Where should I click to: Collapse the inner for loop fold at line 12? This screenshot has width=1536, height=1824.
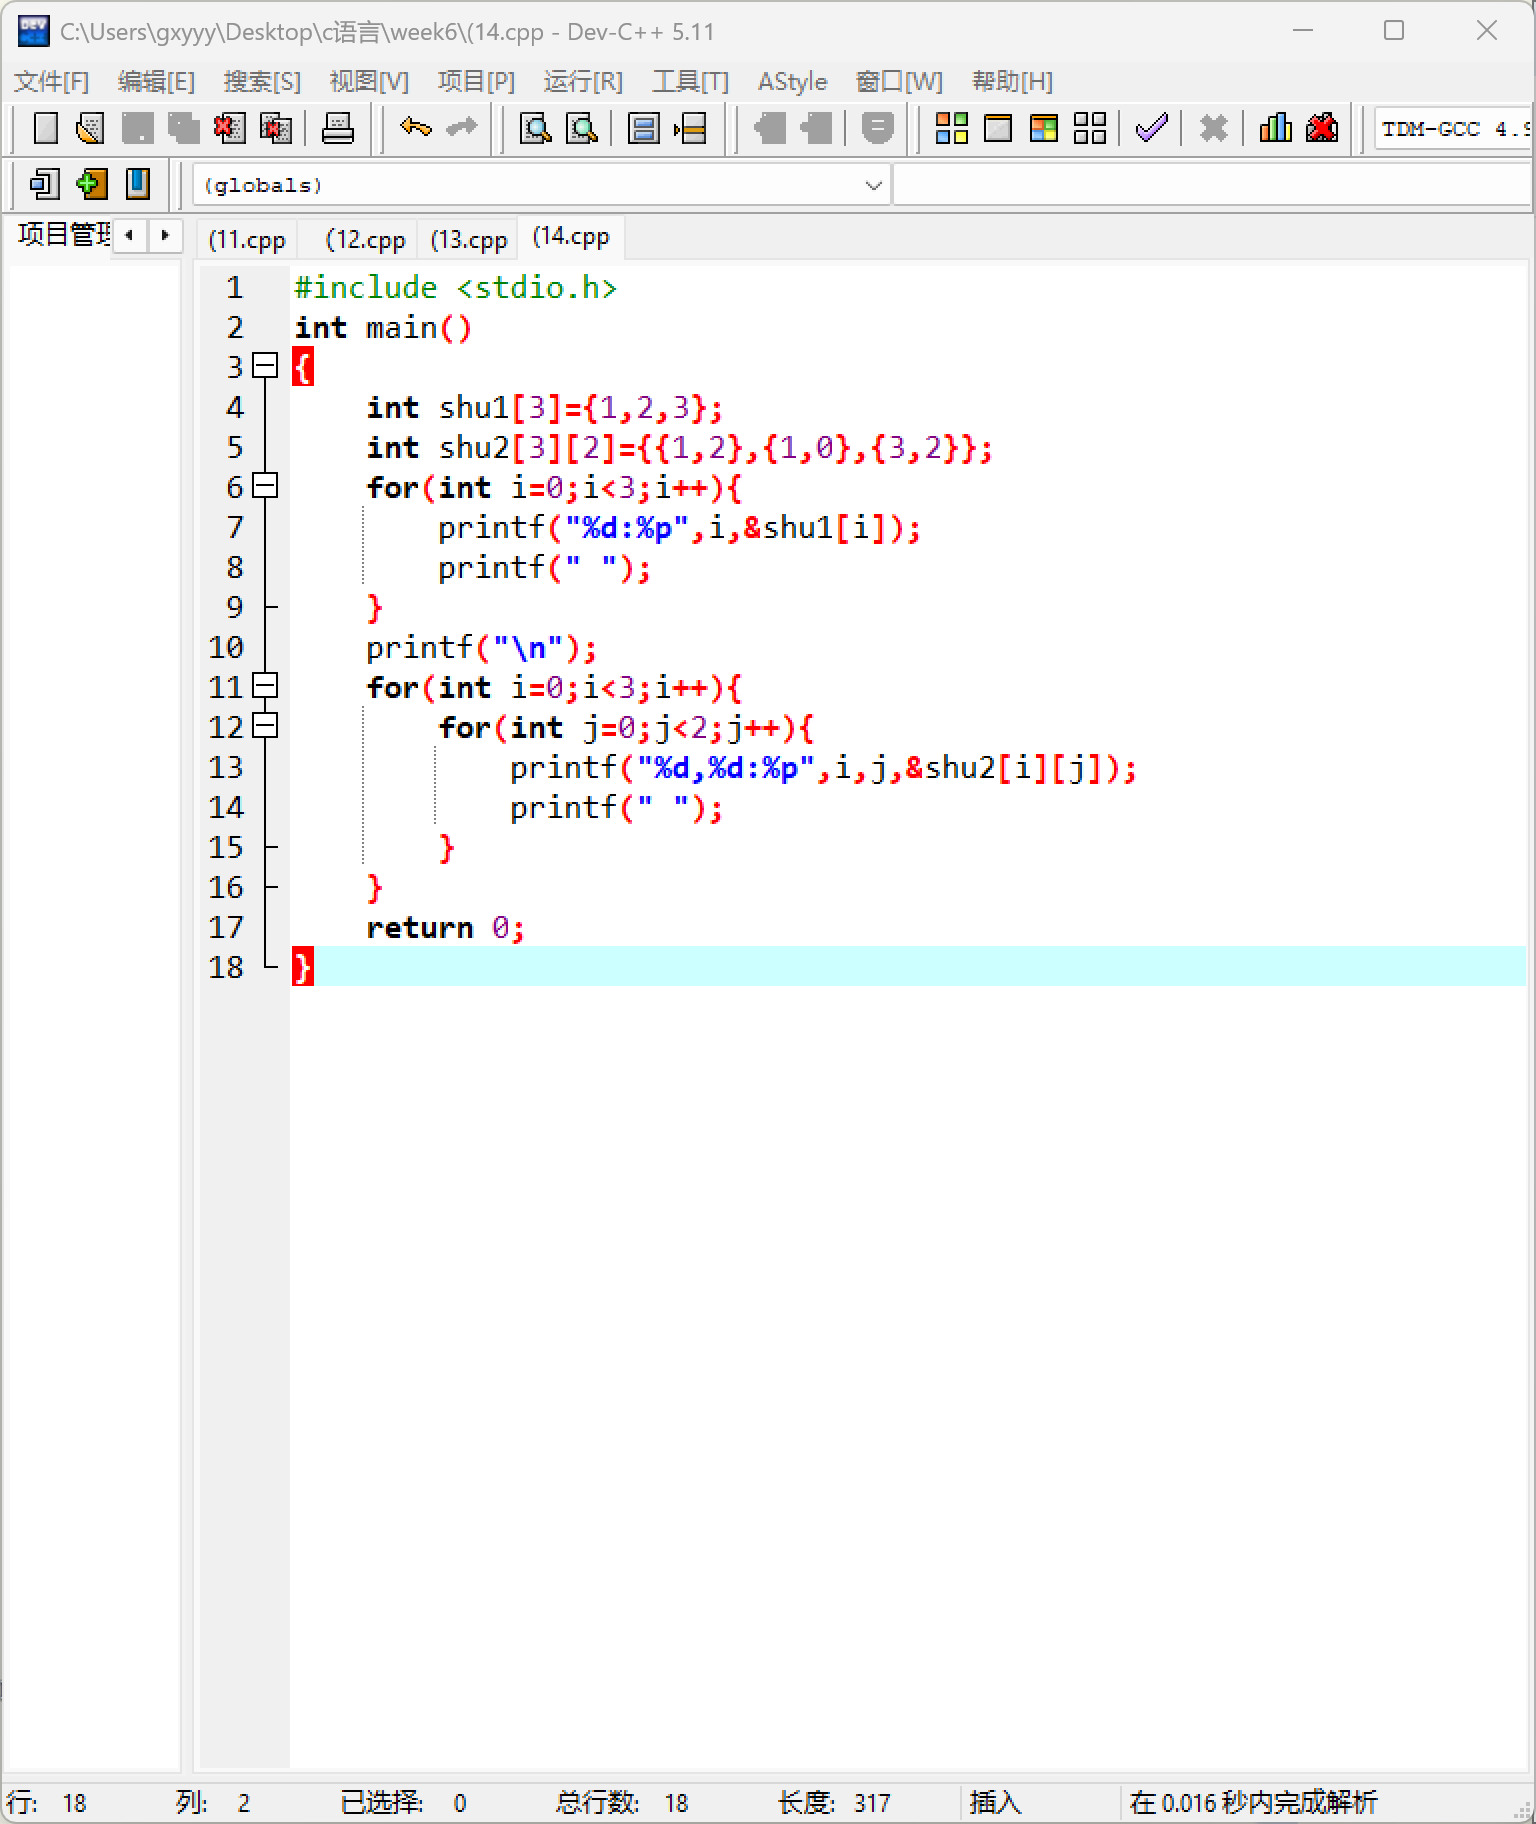(x=265, y=726)
